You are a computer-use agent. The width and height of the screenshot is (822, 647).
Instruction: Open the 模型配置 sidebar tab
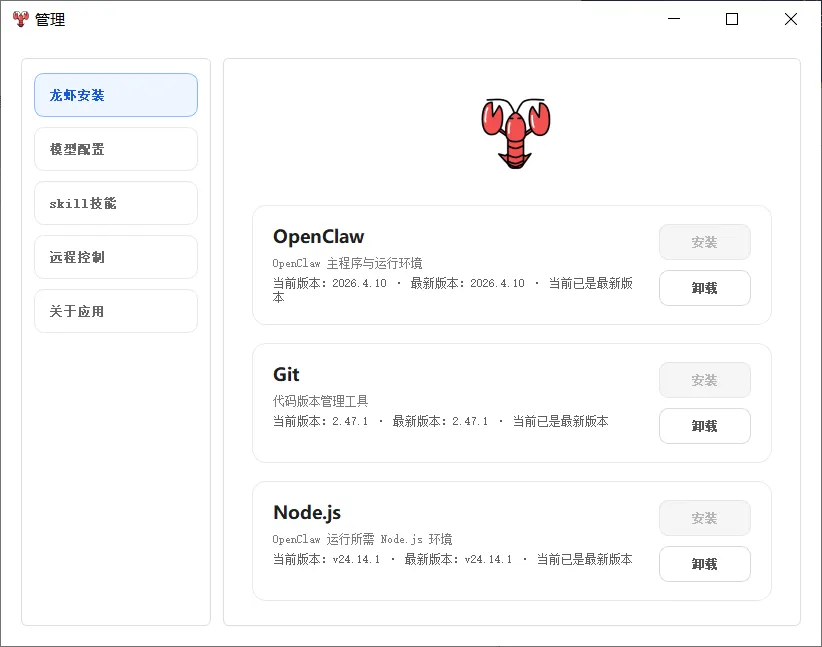tap(116, 149)
